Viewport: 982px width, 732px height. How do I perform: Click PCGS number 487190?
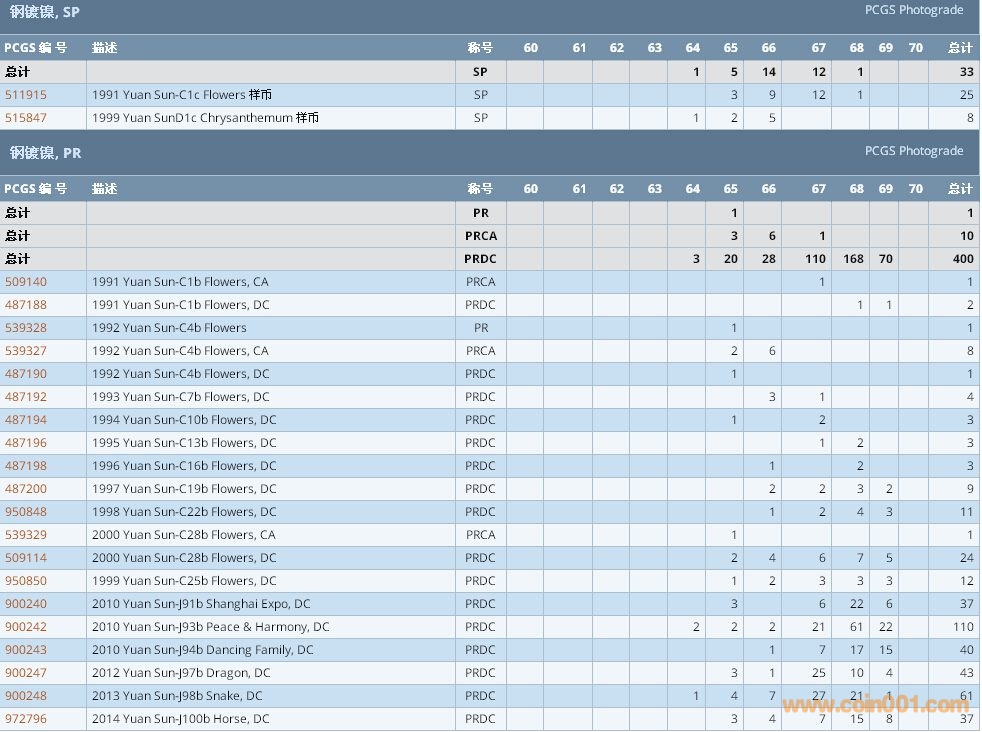tap(26, 374)
